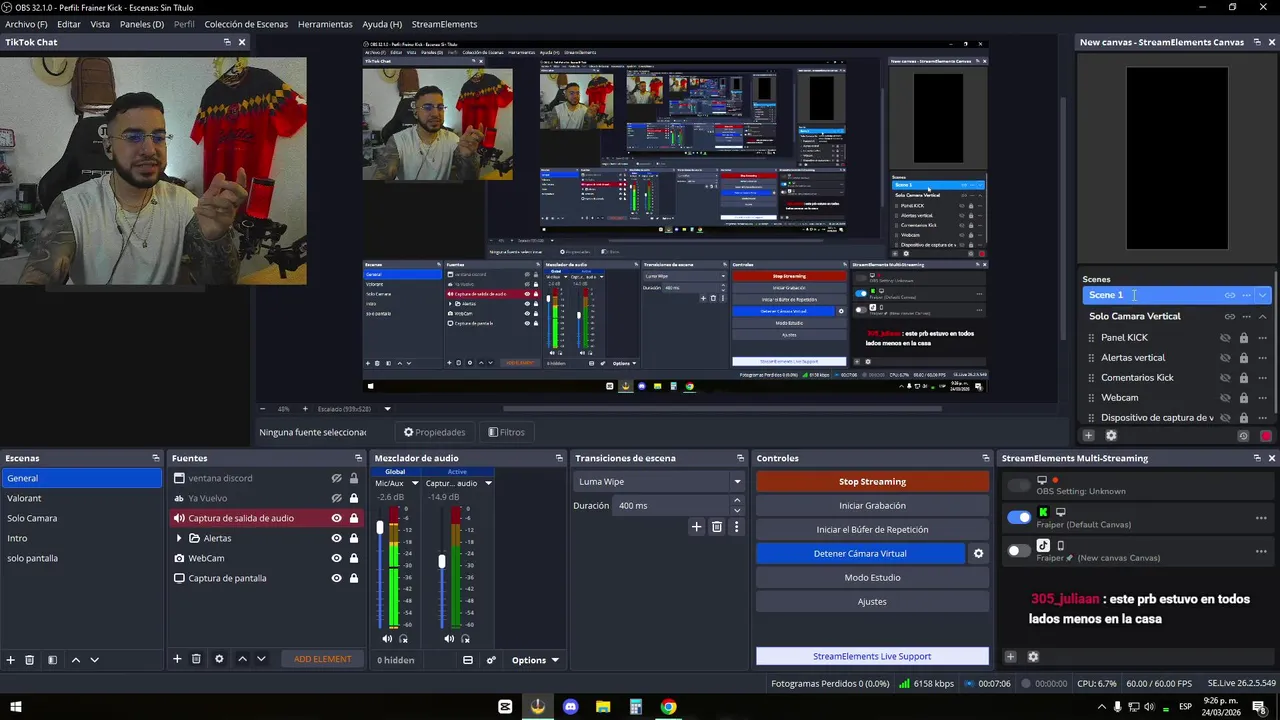This screenshot has width=1280, height=720.
Task: Open Archivo menu
Action: pos(26,24)
